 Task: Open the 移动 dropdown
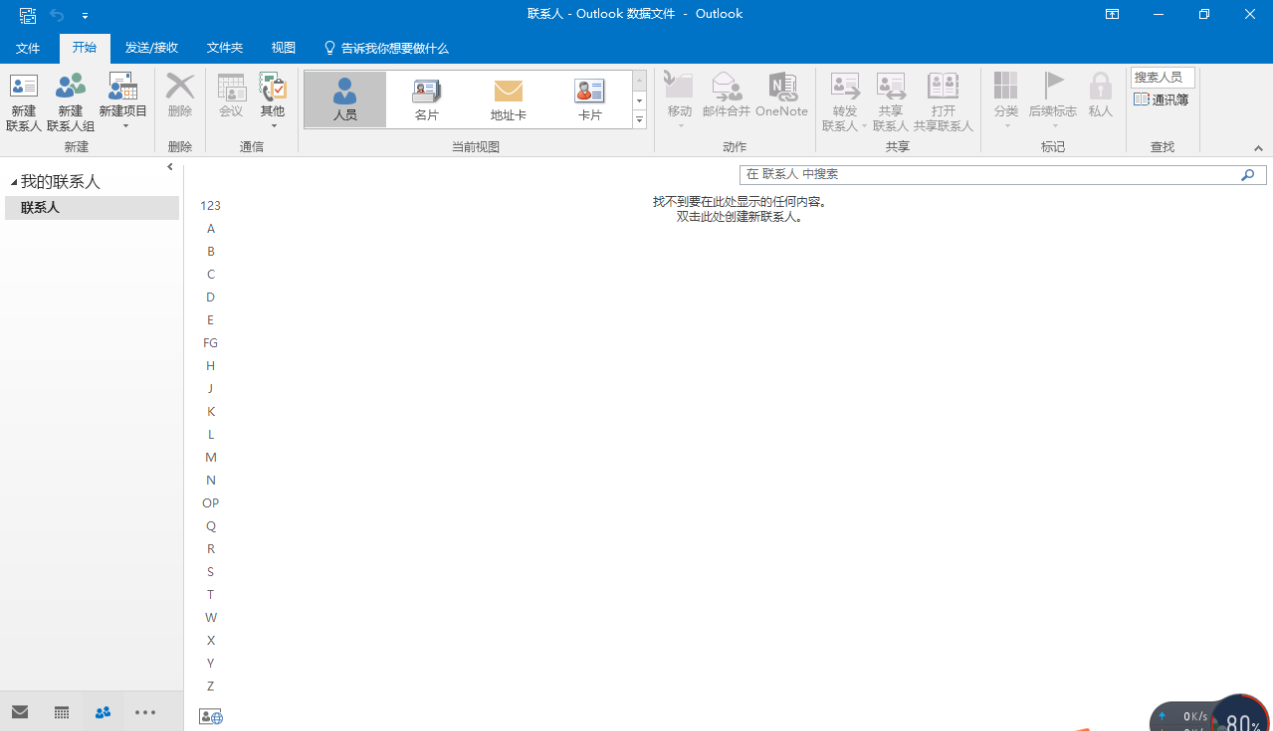click(x=680, y=101)
